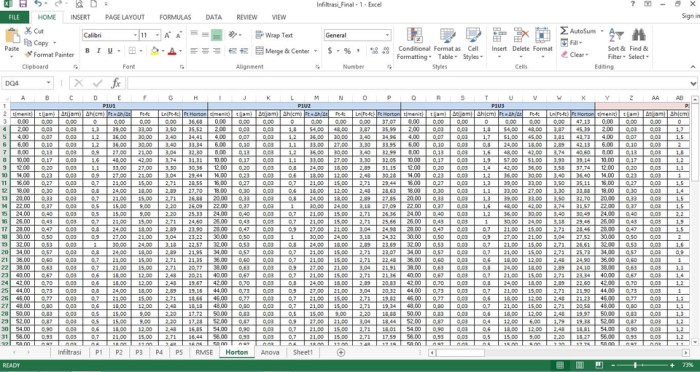
Task: Cut selection with the scissors icon
Action: [x=29, y=31]
